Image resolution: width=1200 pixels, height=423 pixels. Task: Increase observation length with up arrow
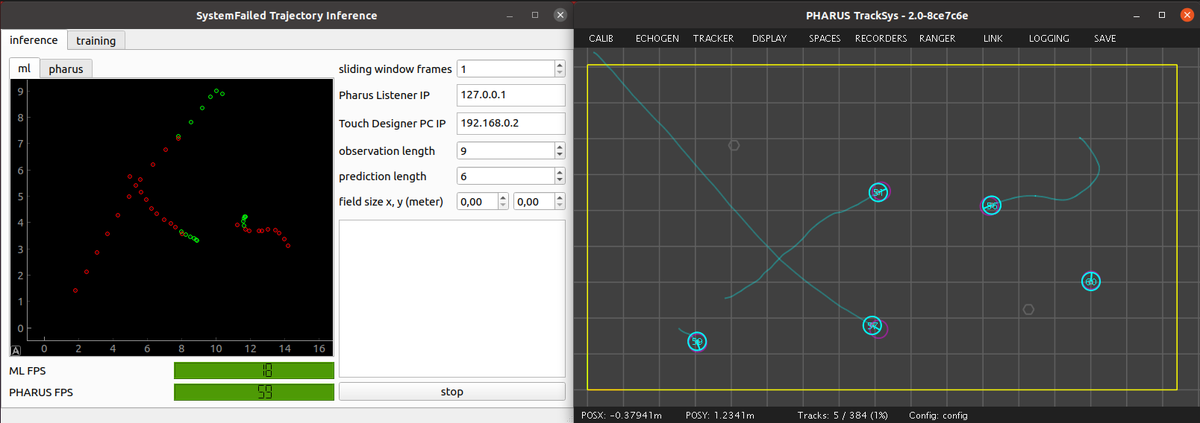559,146
